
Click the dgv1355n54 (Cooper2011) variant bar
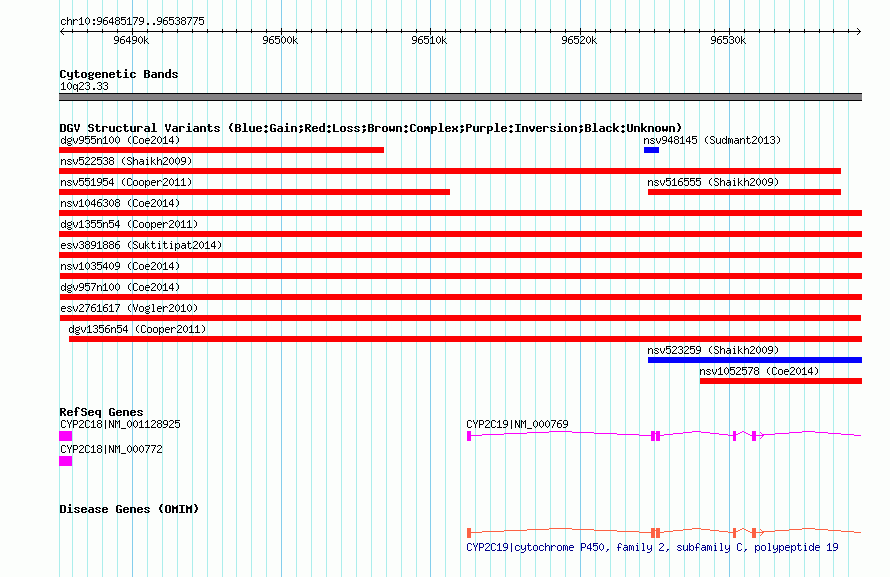click(460, 234)
